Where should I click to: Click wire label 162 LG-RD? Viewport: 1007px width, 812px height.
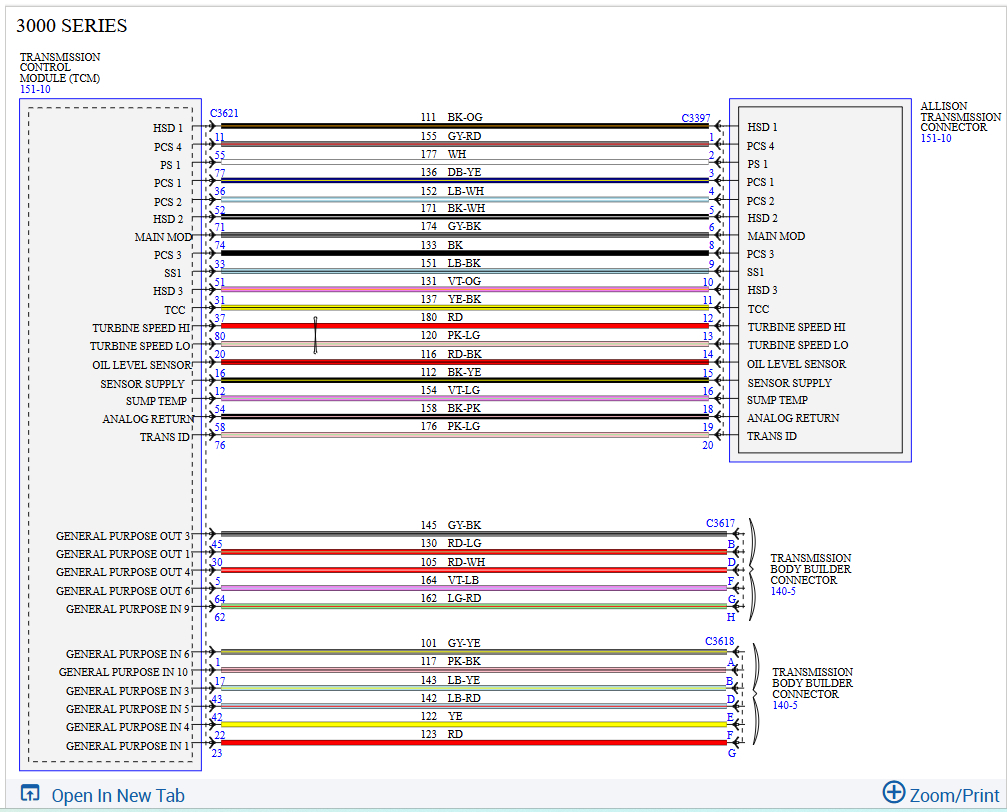tap(451, 598)
